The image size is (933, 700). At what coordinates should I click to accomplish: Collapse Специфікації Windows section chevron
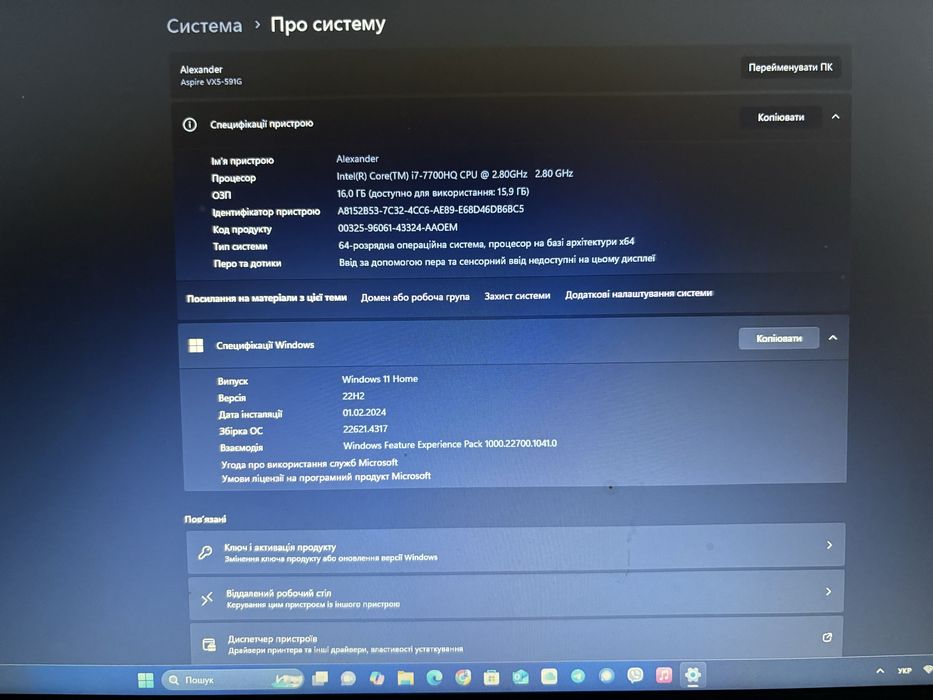pyautogui.click(x=833, y=338)
